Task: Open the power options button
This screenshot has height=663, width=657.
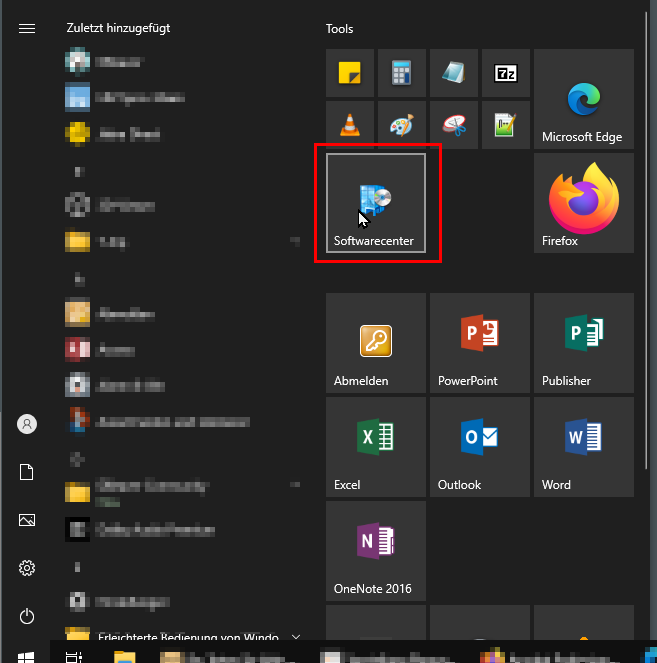Action: pos(27,616)
